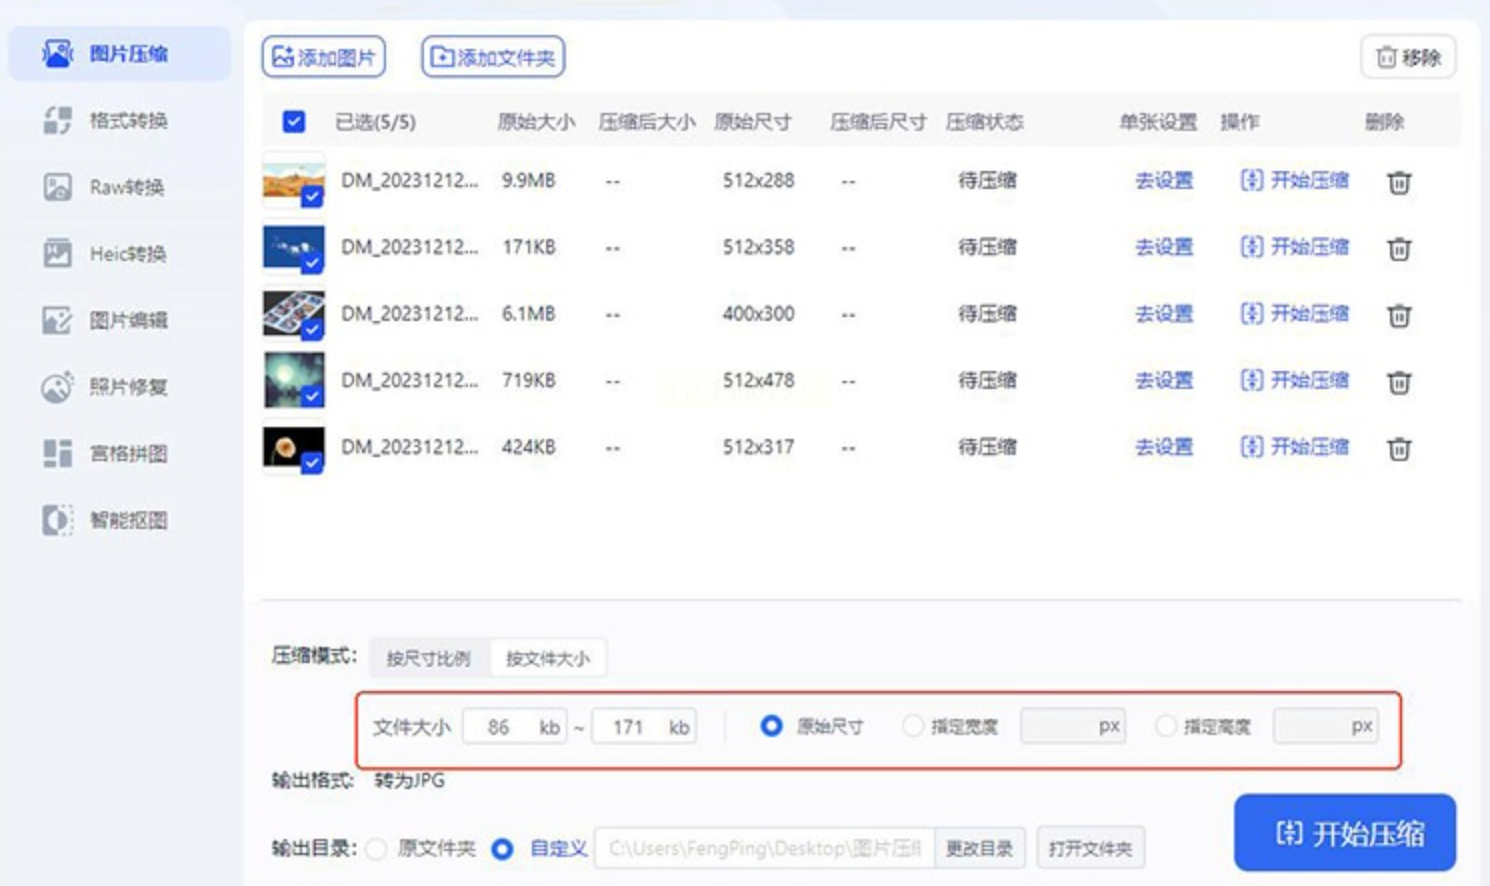Open the 宫格拼图 grid collage tool

point(104,454)
